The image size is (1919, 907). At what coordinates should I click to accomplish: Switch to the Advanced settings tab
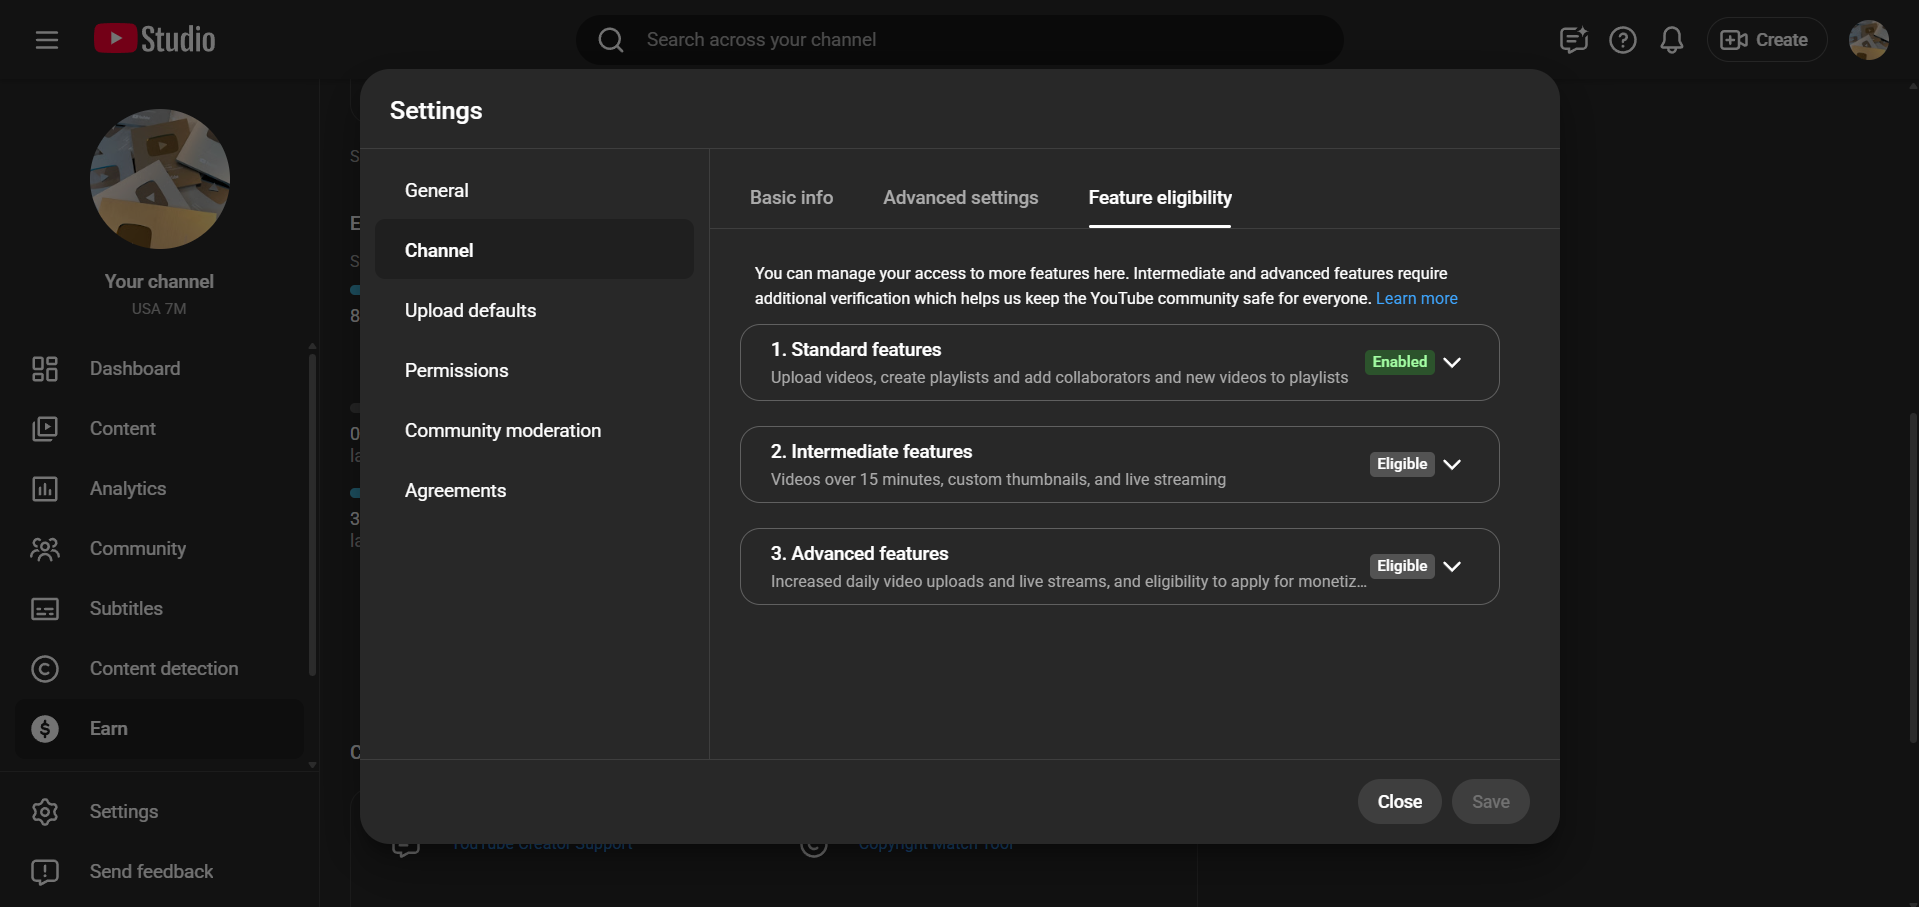960,198
